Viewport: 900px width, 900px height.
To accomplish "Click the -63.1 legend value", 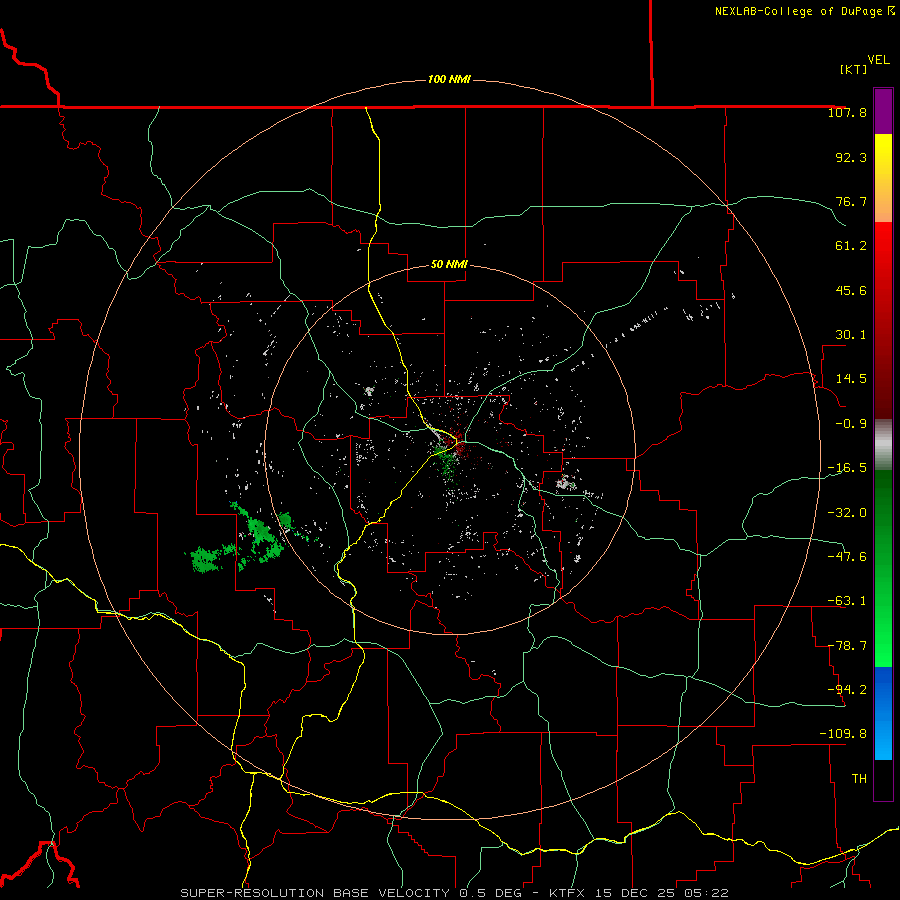I will click(x=847, y=601).
